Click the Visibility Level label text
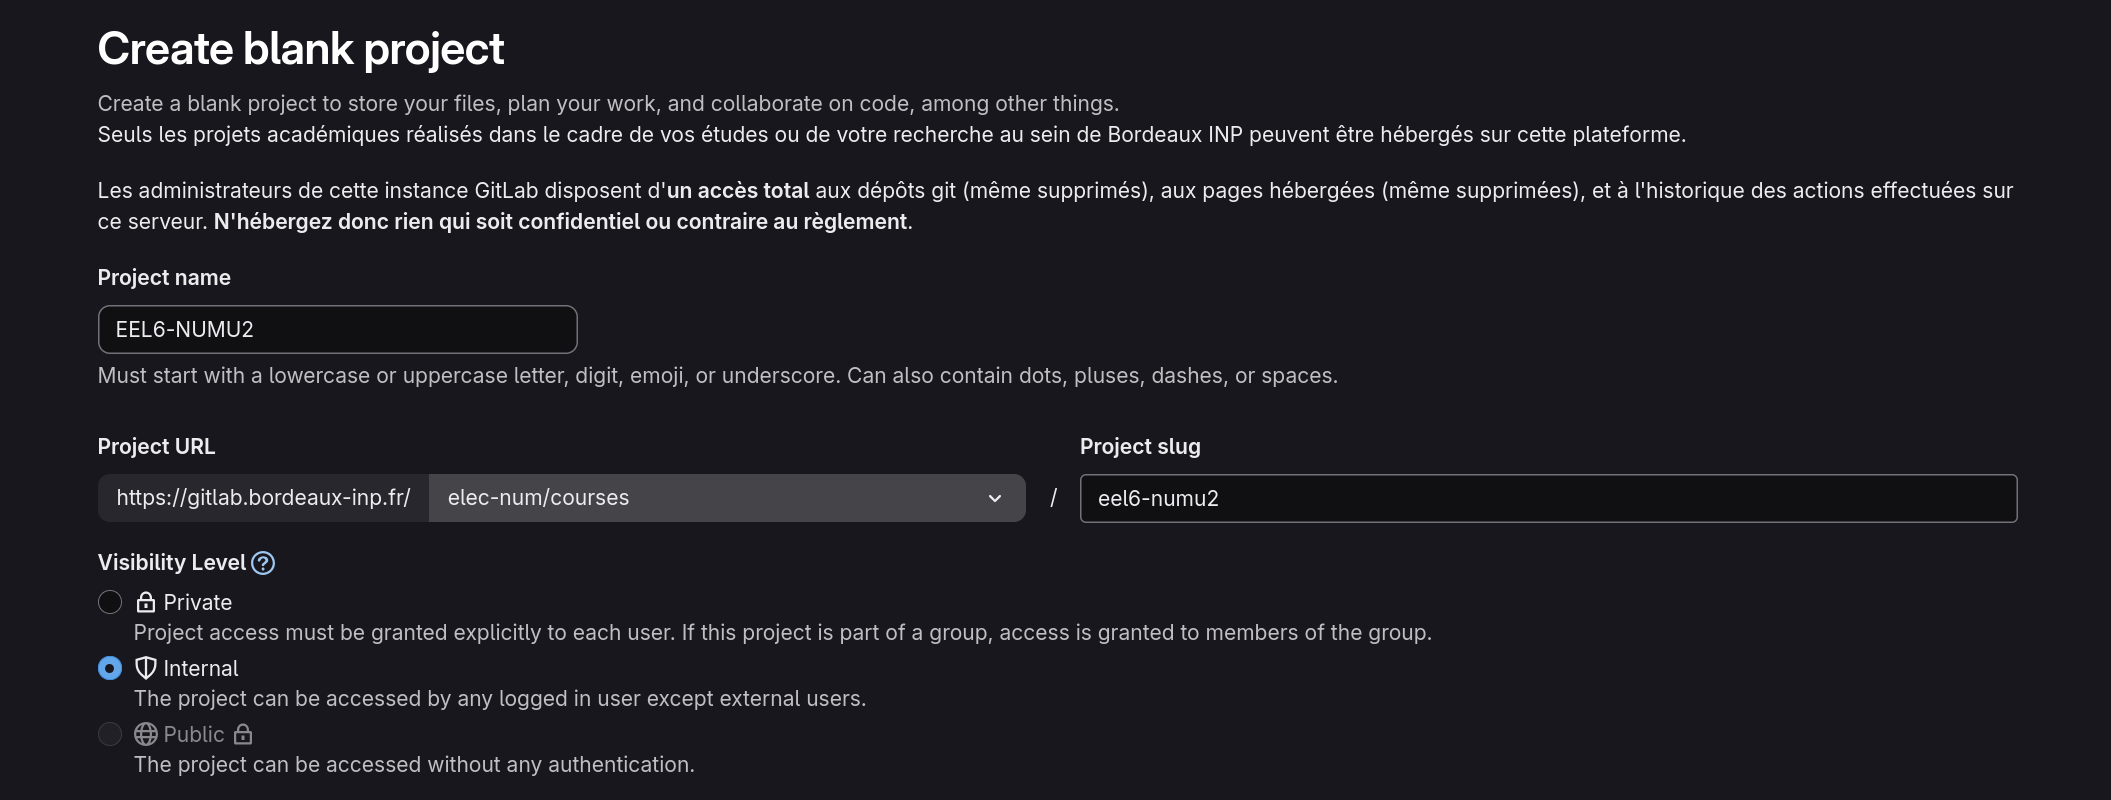The width and height of the screenshot is (2111, 800). tap(171, 562)
